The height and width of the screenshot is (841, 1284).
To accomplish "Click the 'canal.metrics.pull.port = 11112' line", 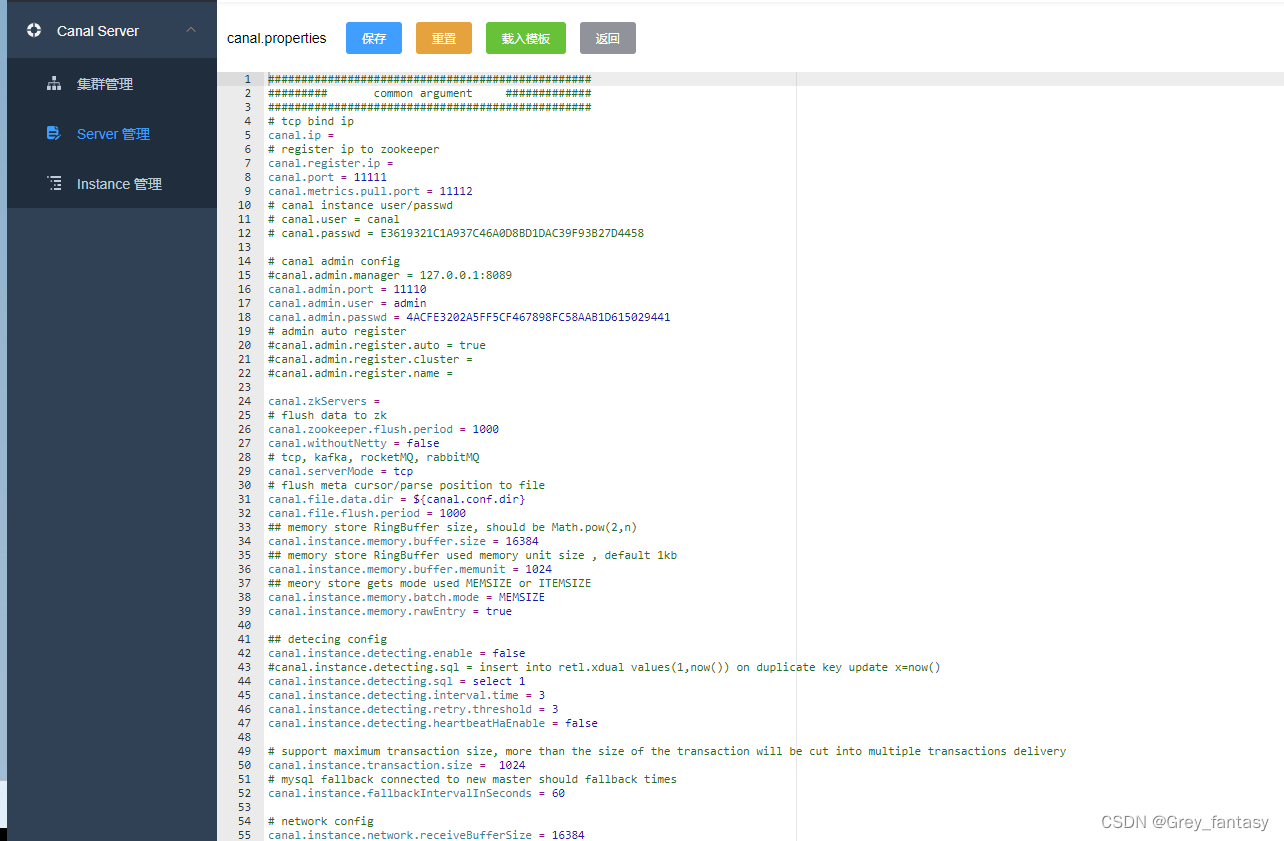I will [x=370, y=191].
